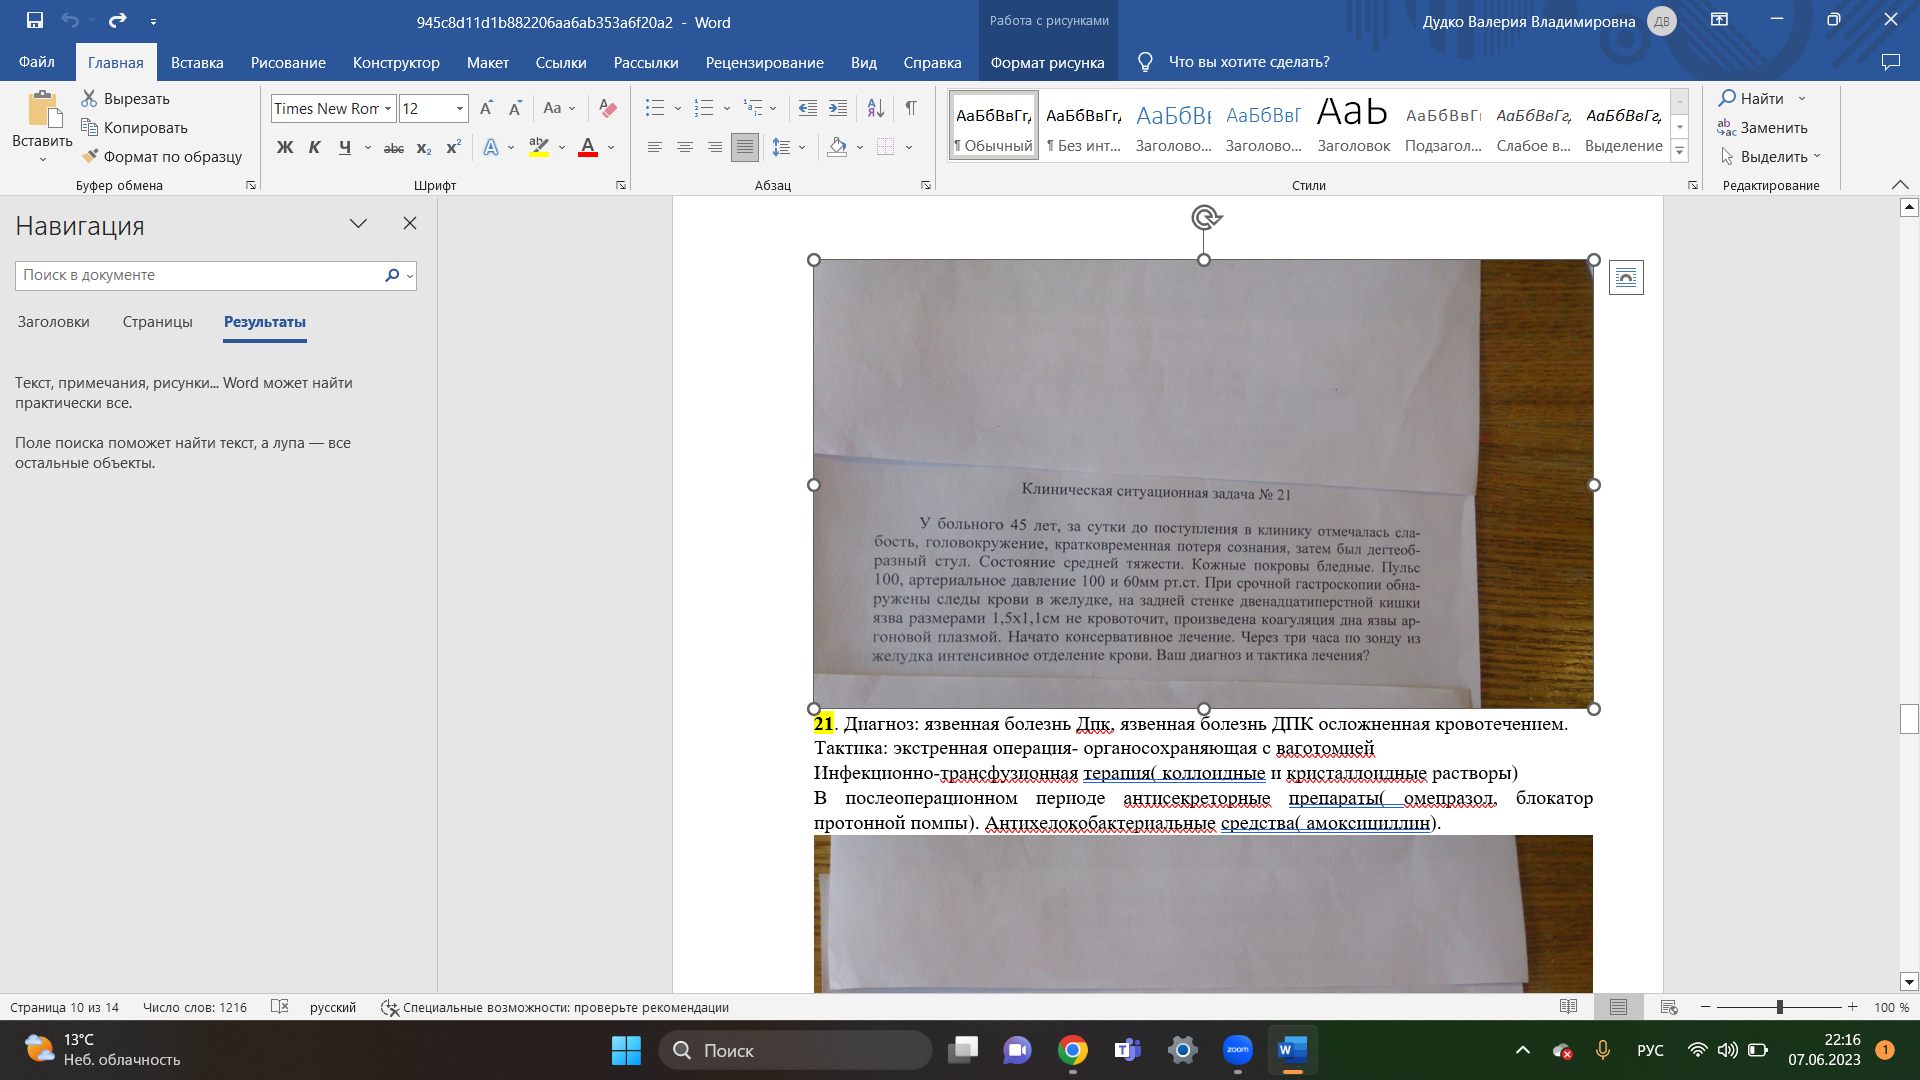
Task: Toggle underline formatting (Ч)
Action: coord(345,147)
